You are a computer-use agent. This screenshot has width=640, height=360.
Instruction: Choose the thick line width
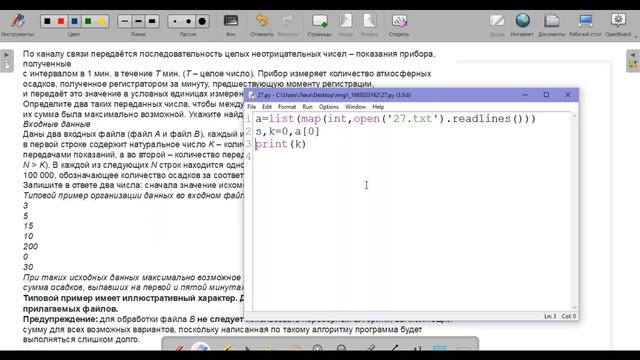(x=152, y=21)
